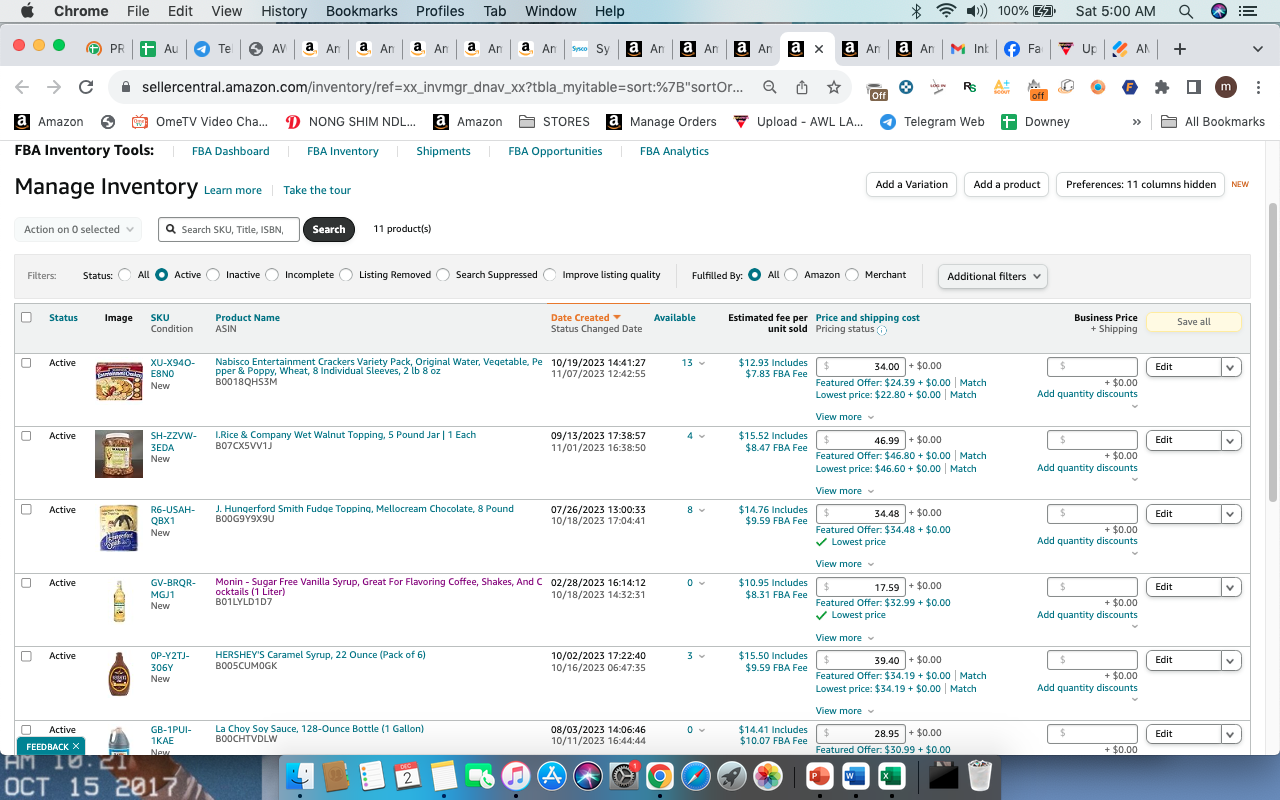
Task: Open System Preferences from the Dock
Action: coord(624,775)
